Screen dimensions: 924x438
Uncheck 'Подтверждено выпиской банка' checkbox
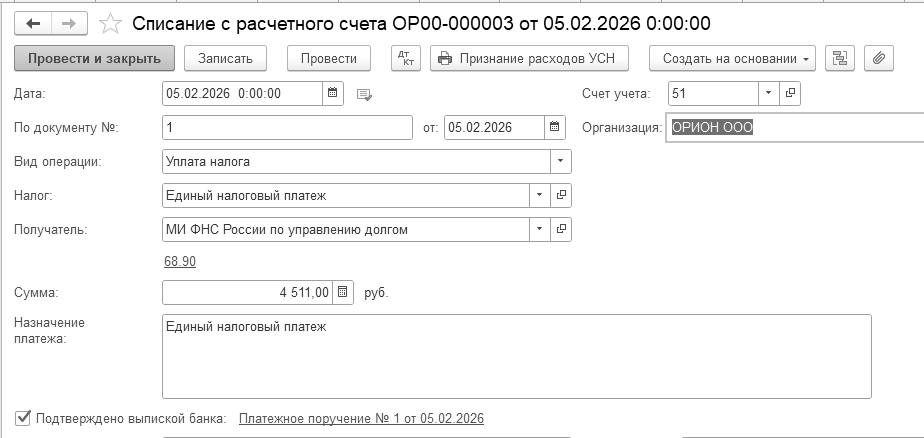tap(23, 419)
